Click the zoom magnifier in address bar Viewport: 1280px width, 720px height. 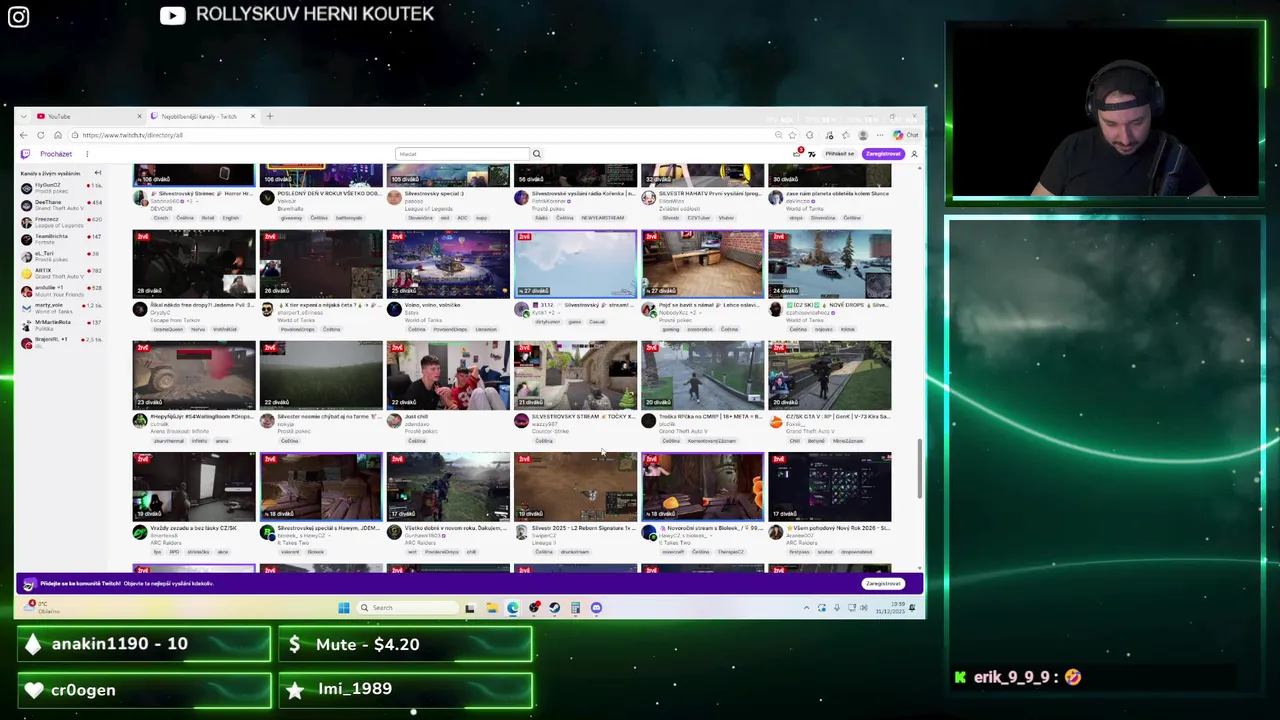[778, 135]
